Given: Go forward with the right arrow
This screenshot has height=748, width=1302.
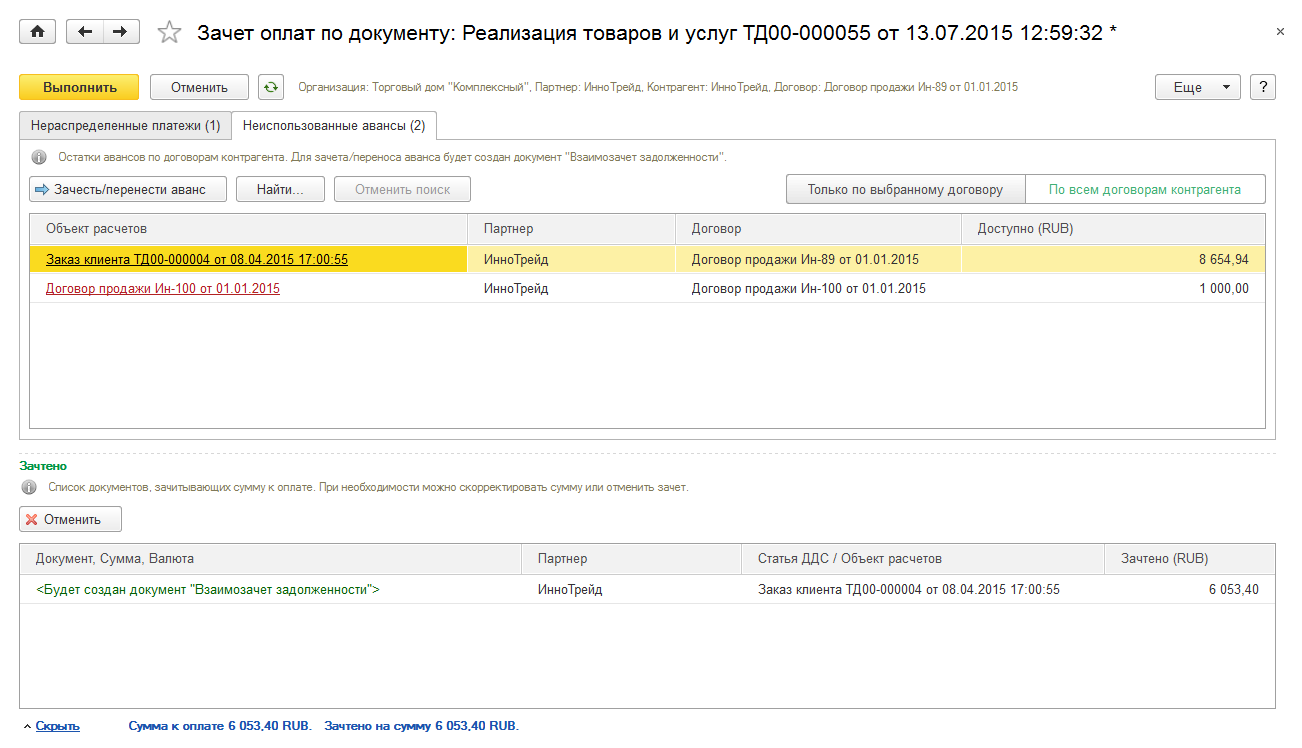Looking at the screenshot, I should point(120,32).
